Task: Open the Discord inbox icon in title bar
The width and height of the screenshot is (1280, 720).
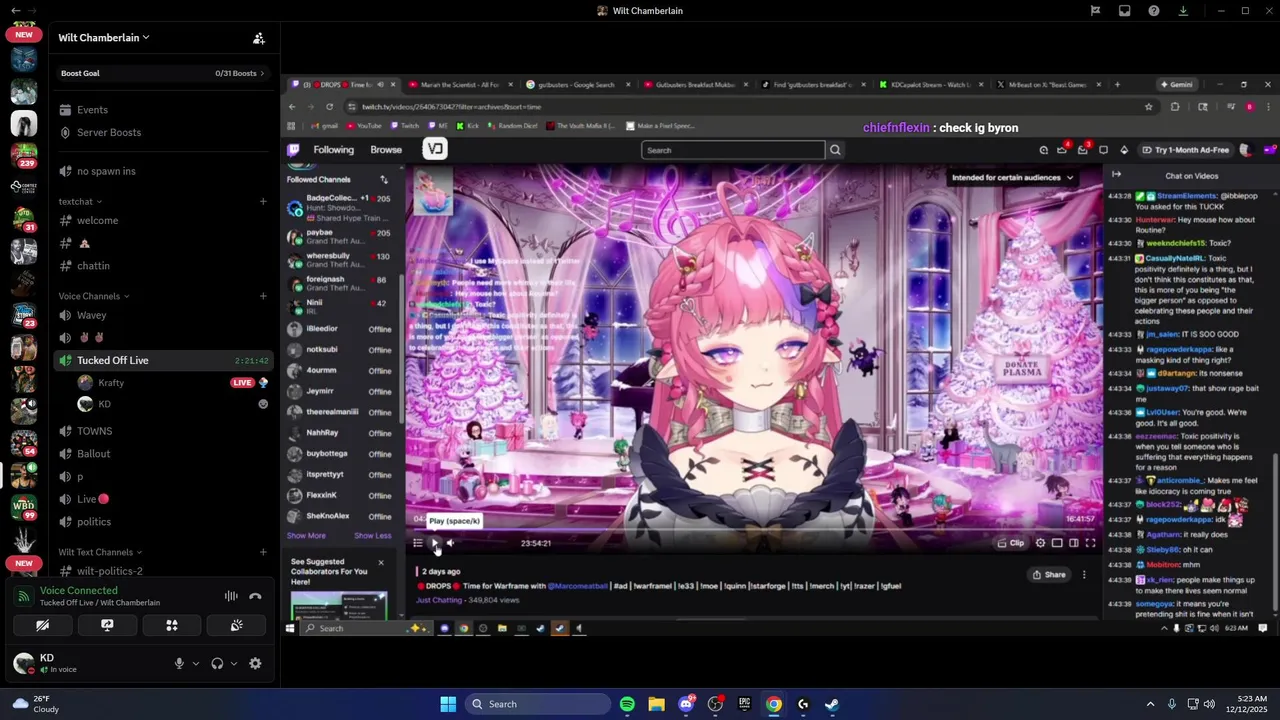Action: (x=1125, y=11)
